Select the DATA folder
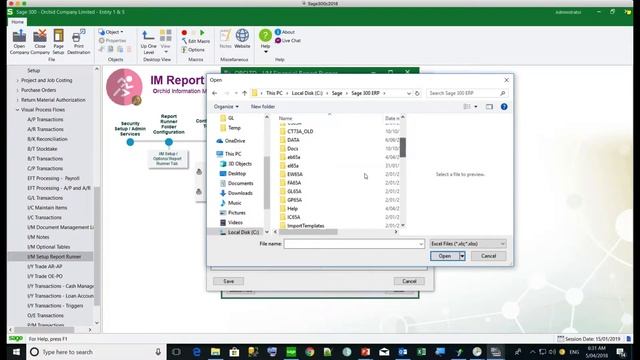The image size is (640, 360). [x=289, y=140]
